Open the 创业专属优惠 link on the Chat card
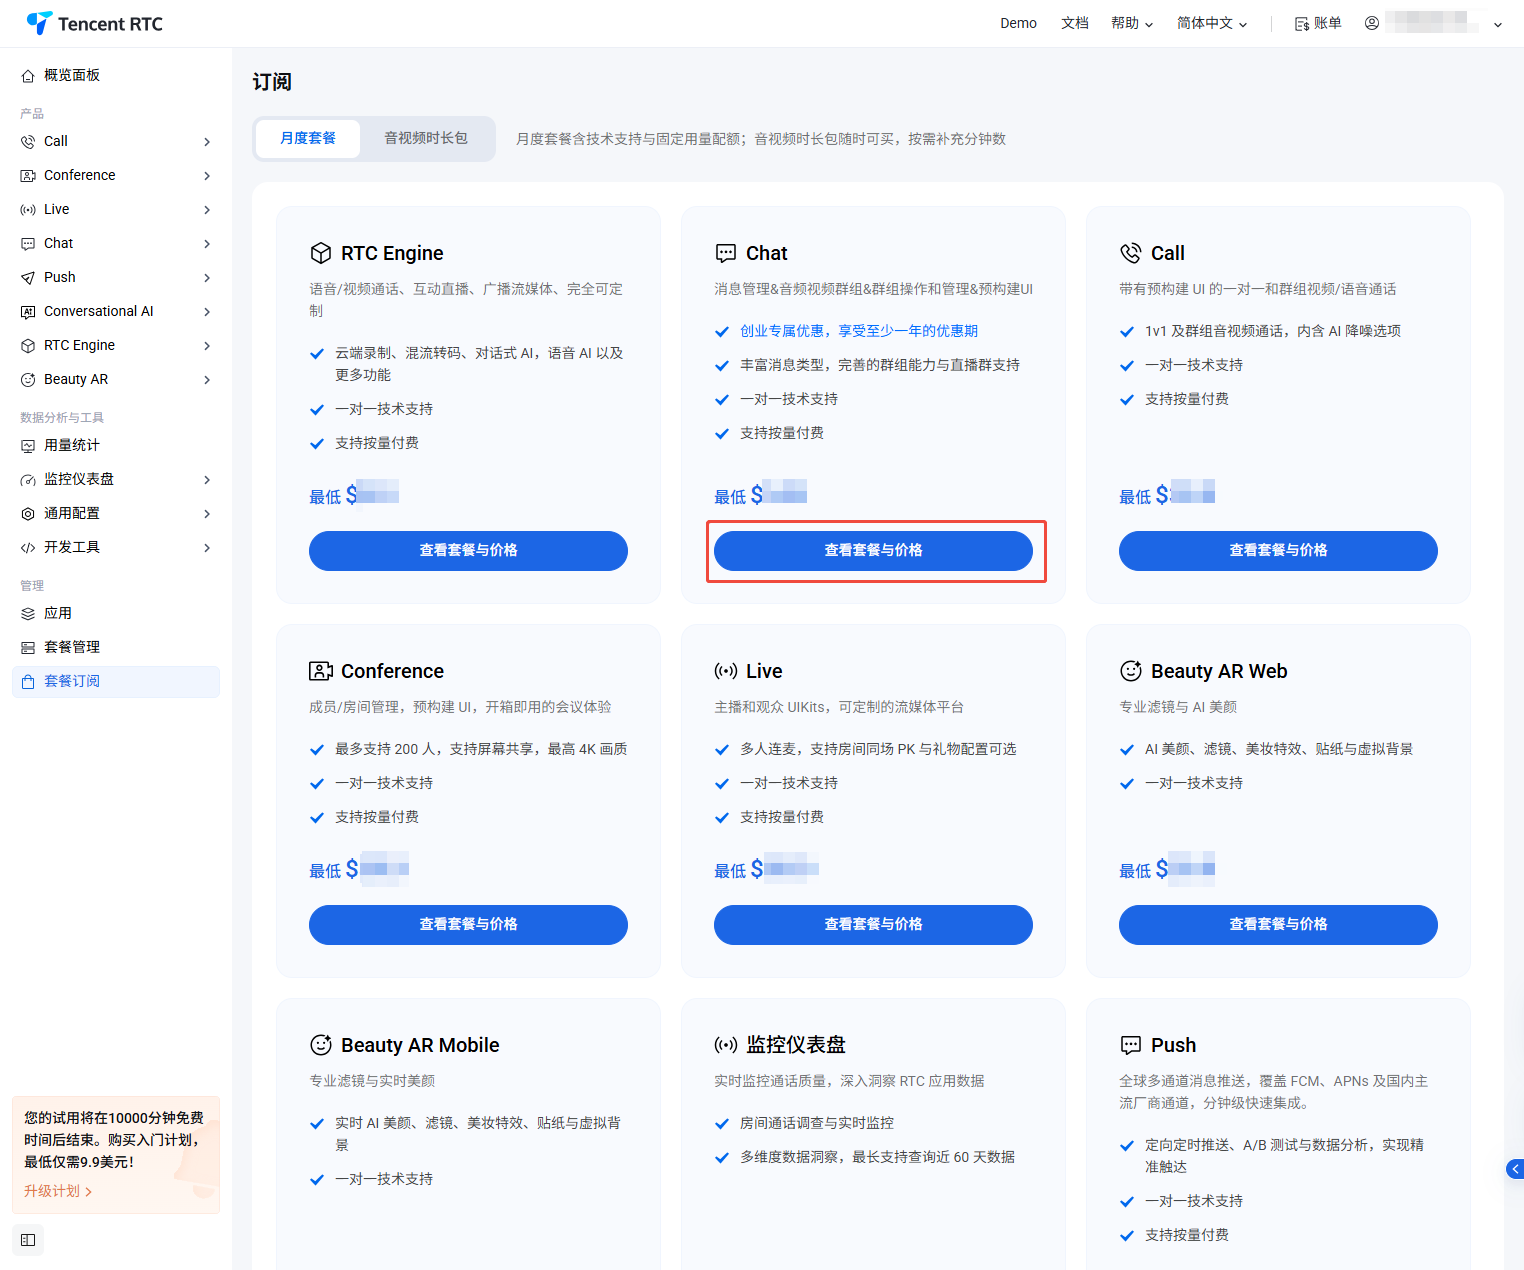The width and height of the screenshot is (1524, 1270). (859, 331)
